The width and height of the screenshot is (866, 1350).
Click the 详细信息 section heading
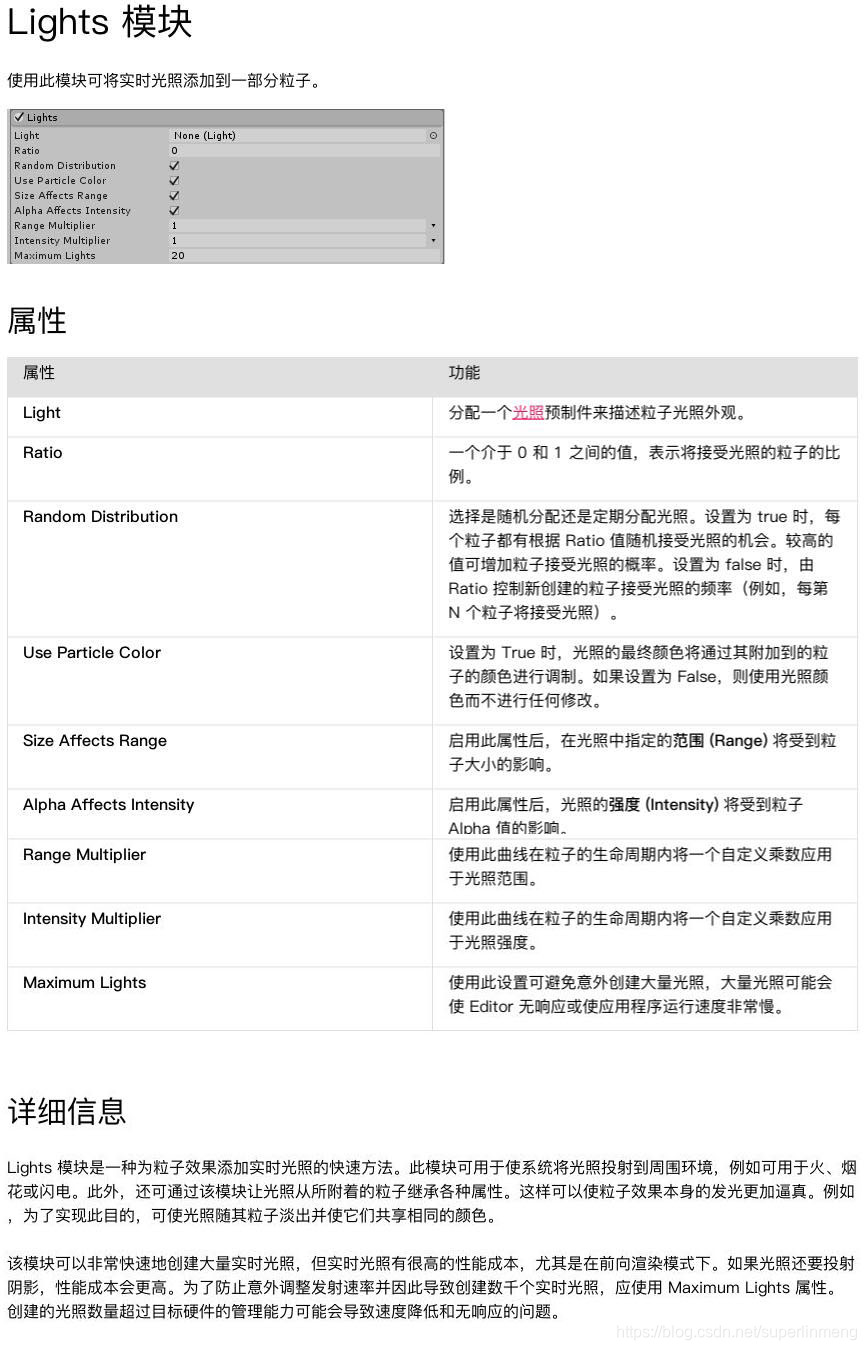click(x=67, y=1111)
